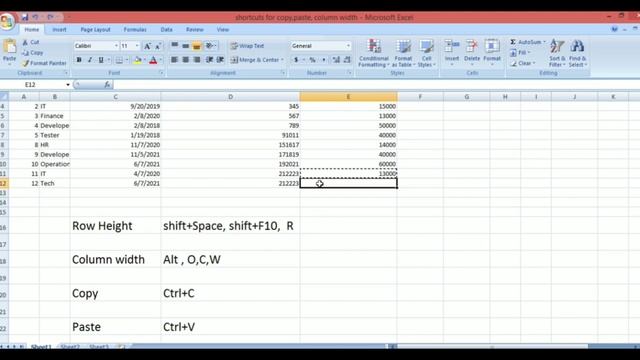Apply accounting dollar format
Image resolution: width=640 pixels, height=360 pixels.
tap(296, 60)
